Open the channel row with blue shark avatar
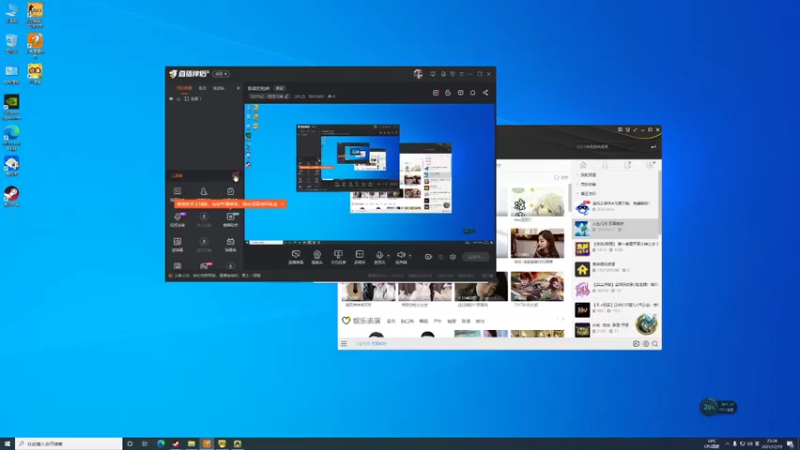The image size is (800, 450). [615, 208]
